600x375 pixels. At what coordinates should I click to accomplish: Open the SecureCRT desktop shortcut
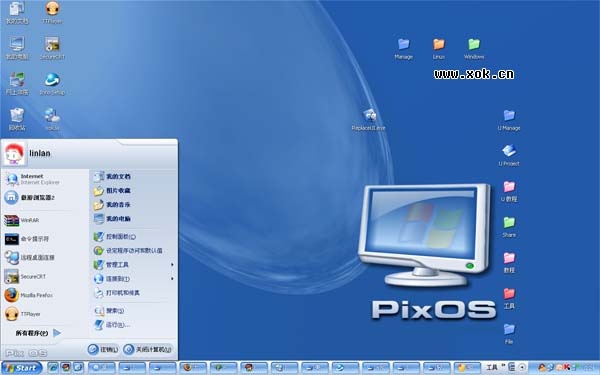tap(52, 48)
